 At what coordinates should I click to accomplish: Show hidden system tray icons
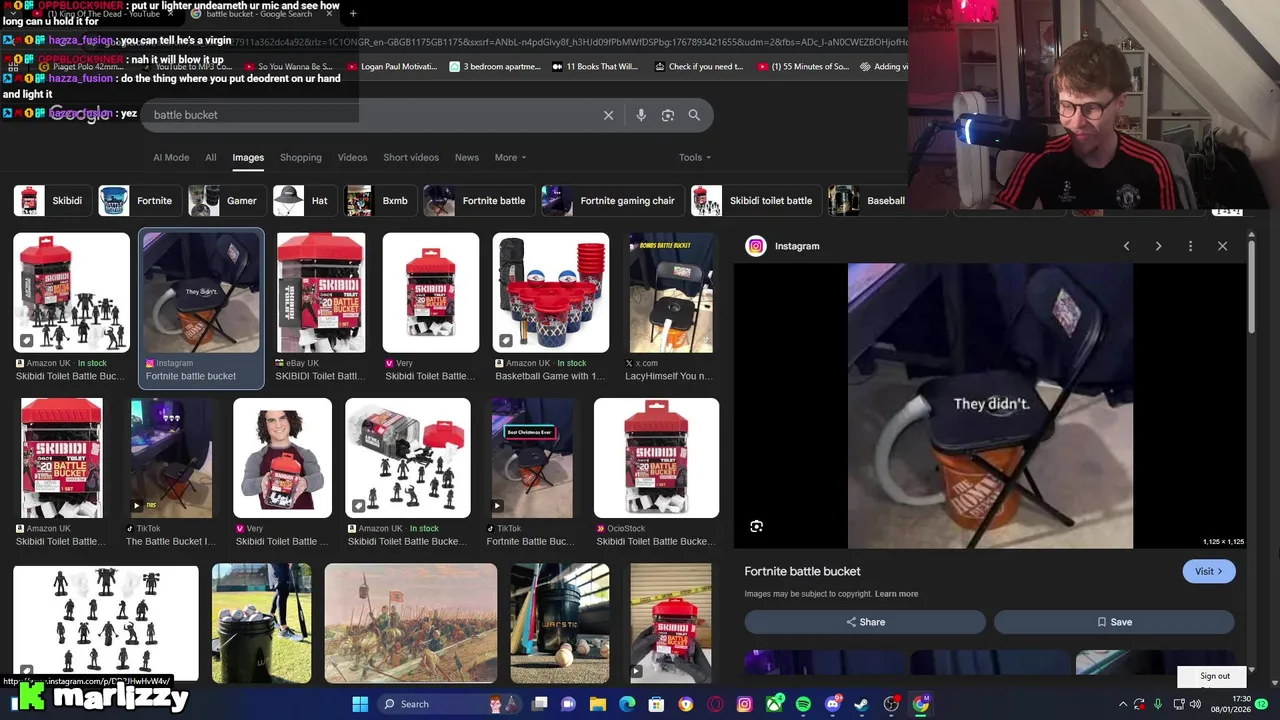(x=1122, y=705)
